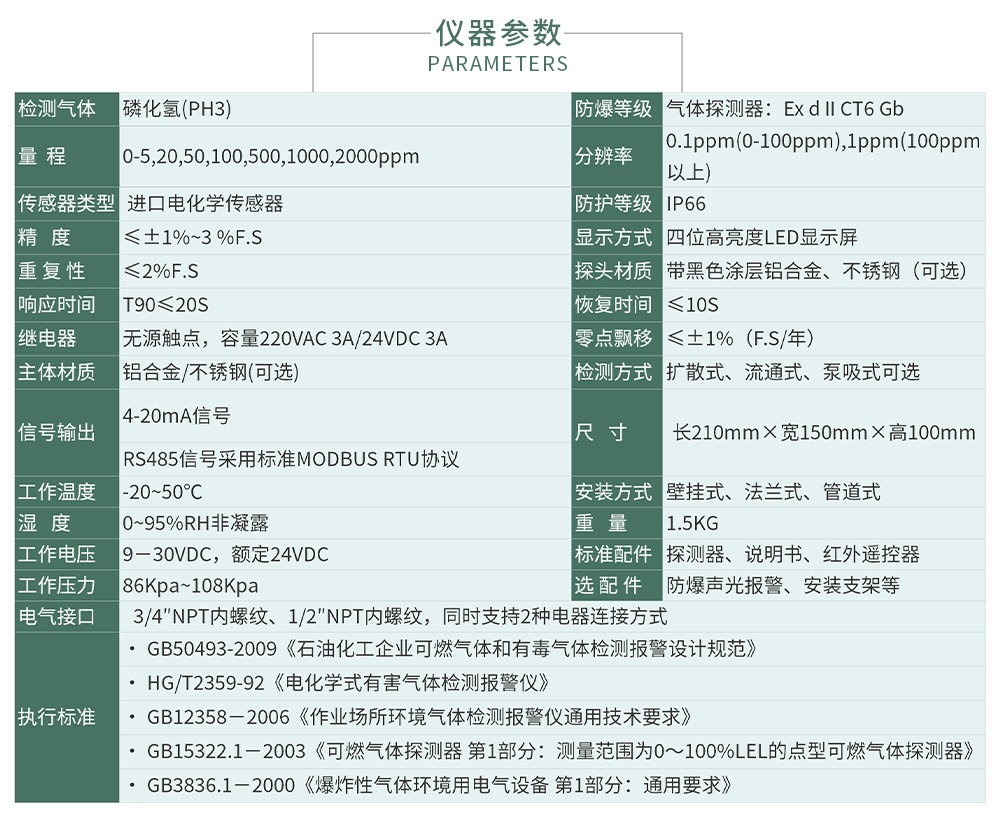Select the PARAMETERS subtitle text
Screen dimensions: 1000x825
pos(497,63)
